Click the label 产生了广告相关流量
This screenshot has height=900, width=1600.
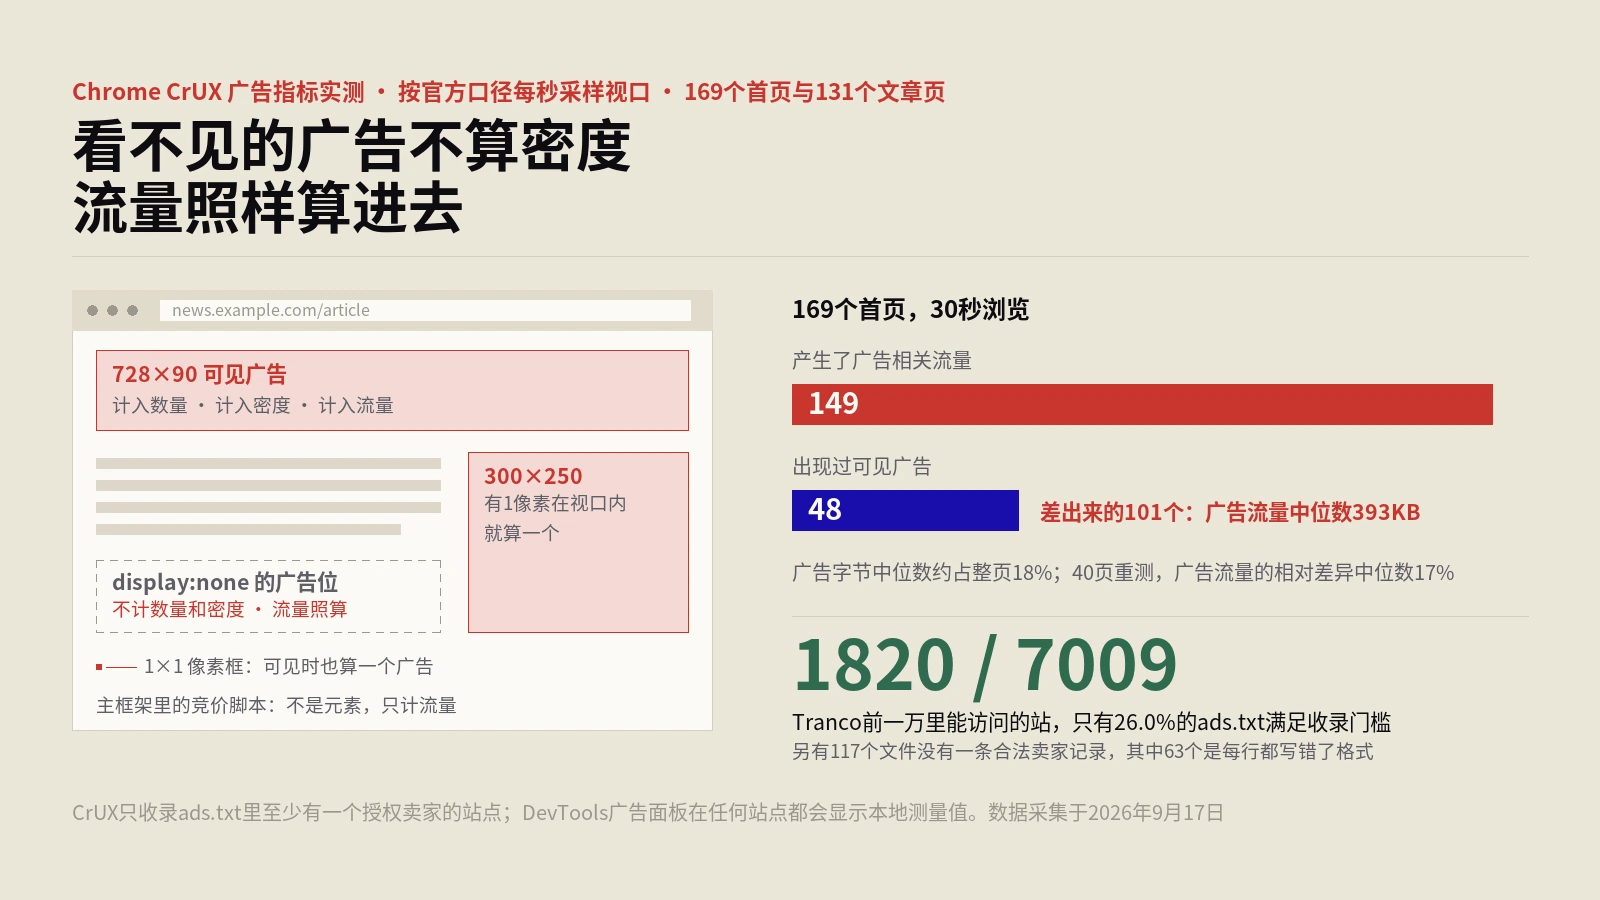pos(882,360)
